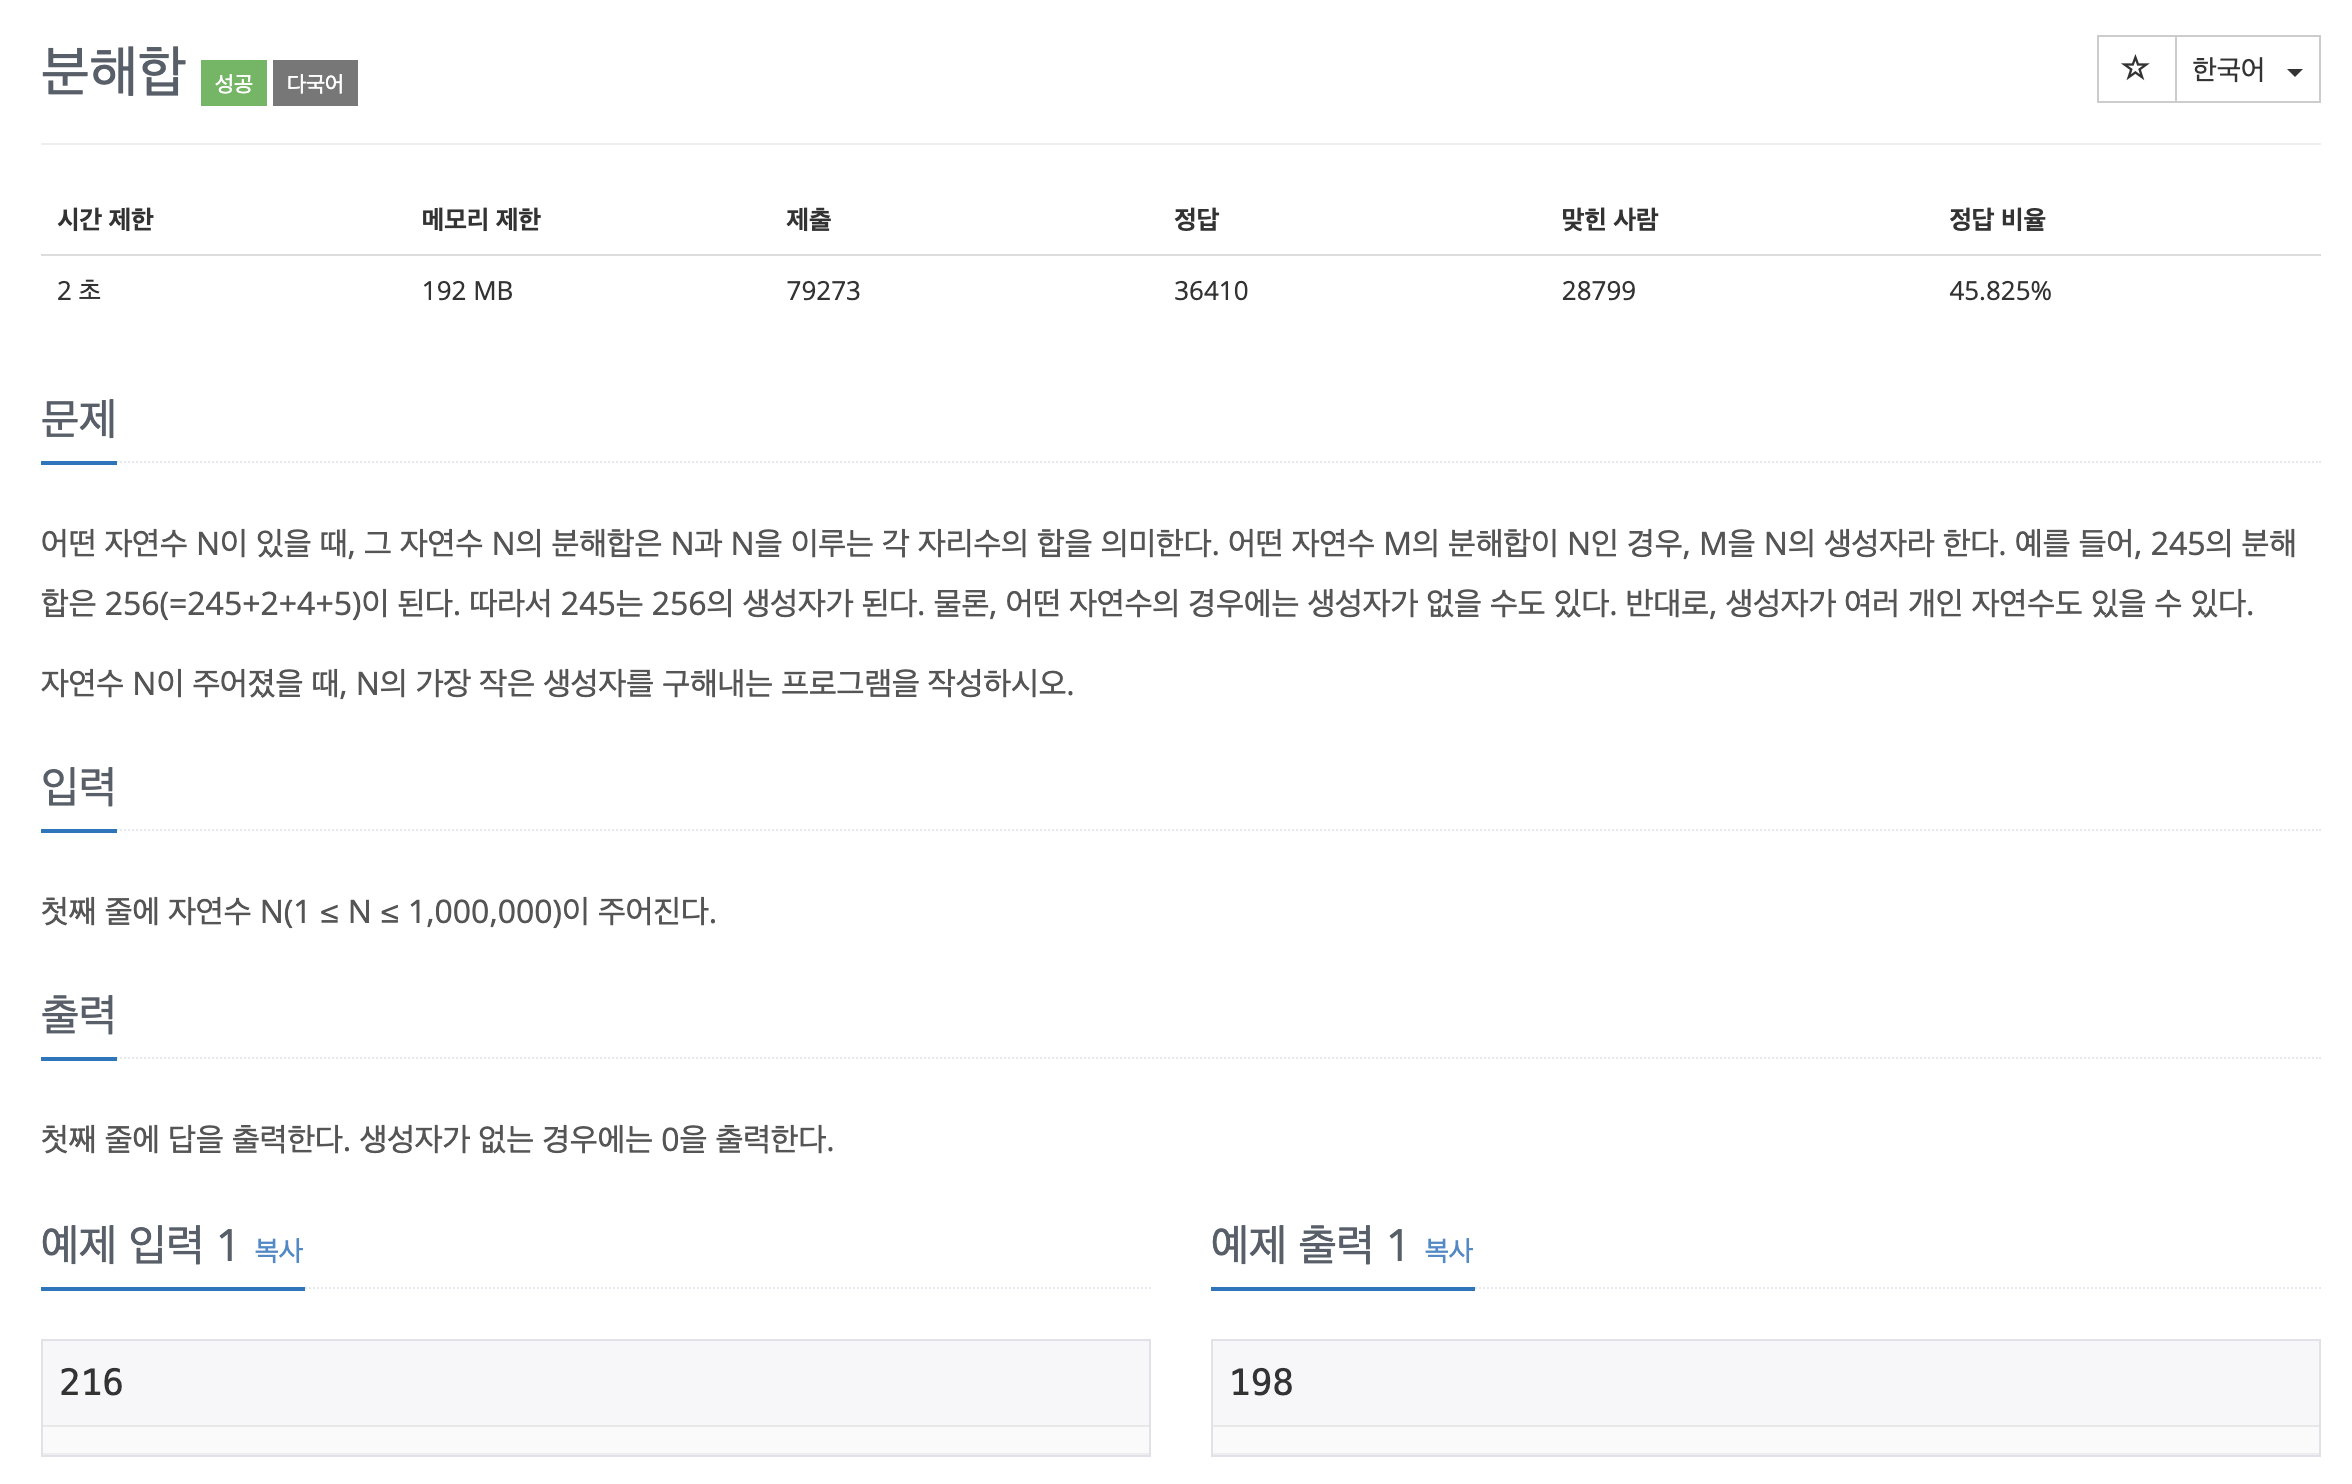This screenshot has width=2352, height=1484.
Task: Click the 분해합 problem title
Action: 113,71
